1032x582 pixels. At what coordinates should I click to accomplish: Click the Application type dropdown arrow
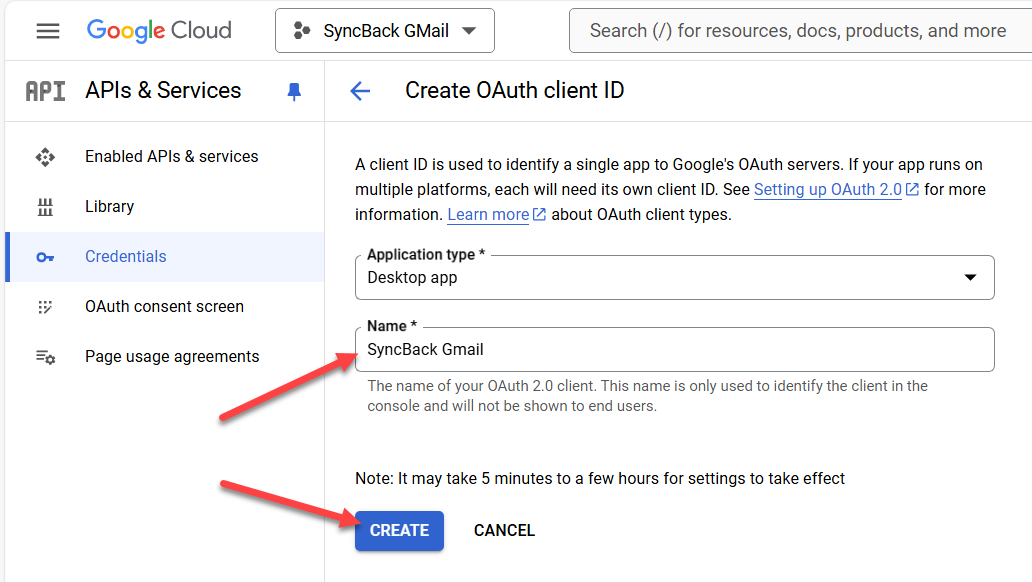(970, 277)
